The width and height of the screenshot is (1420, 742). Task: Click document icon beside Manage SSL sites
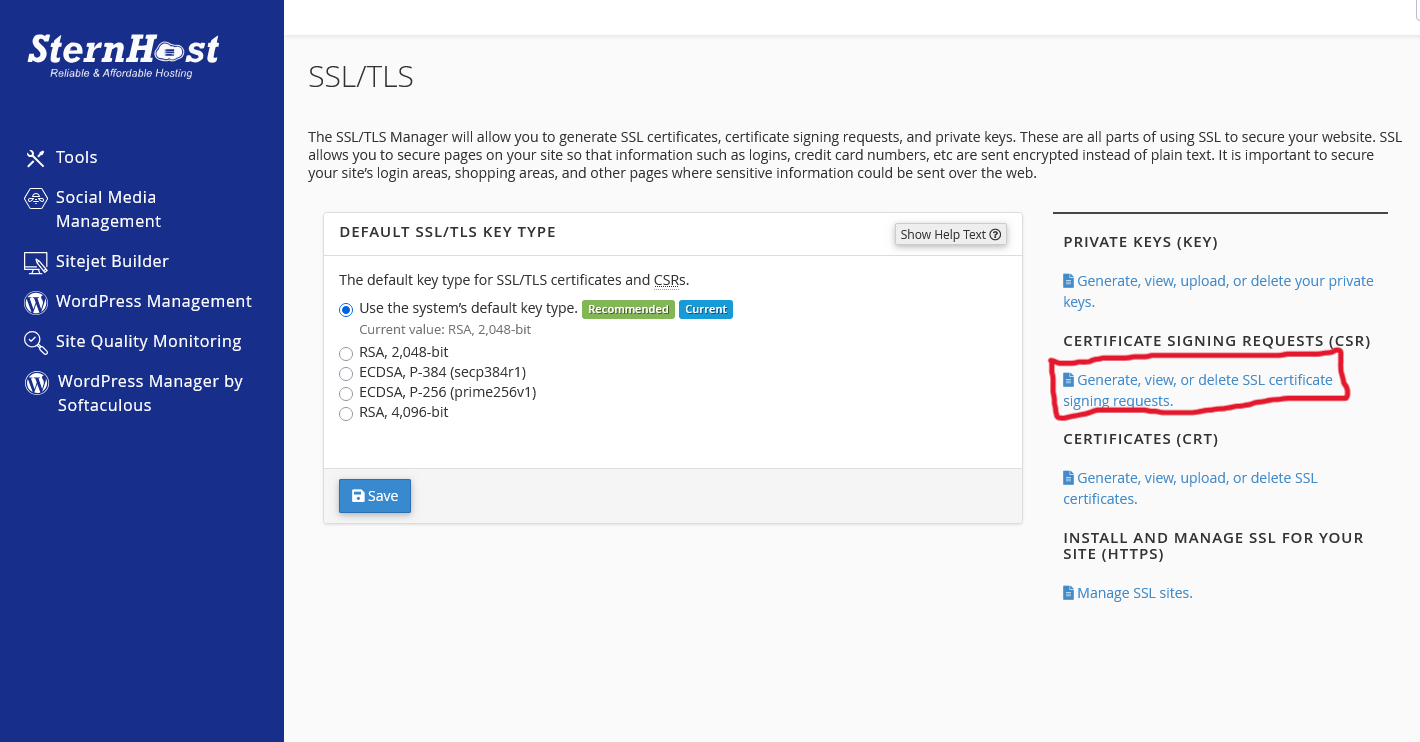(1068, 593)
